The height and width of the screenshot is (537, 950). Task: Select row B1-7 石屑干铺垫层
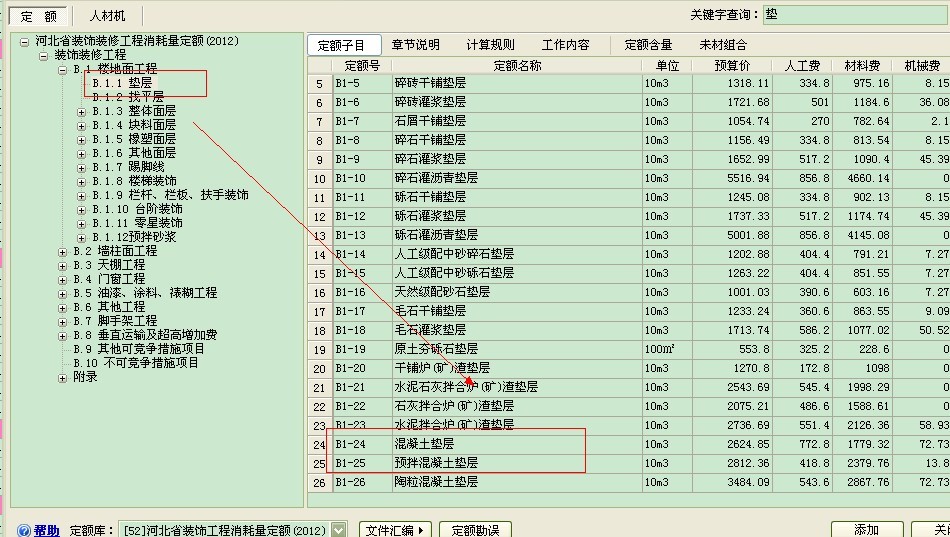coord(629,121)
